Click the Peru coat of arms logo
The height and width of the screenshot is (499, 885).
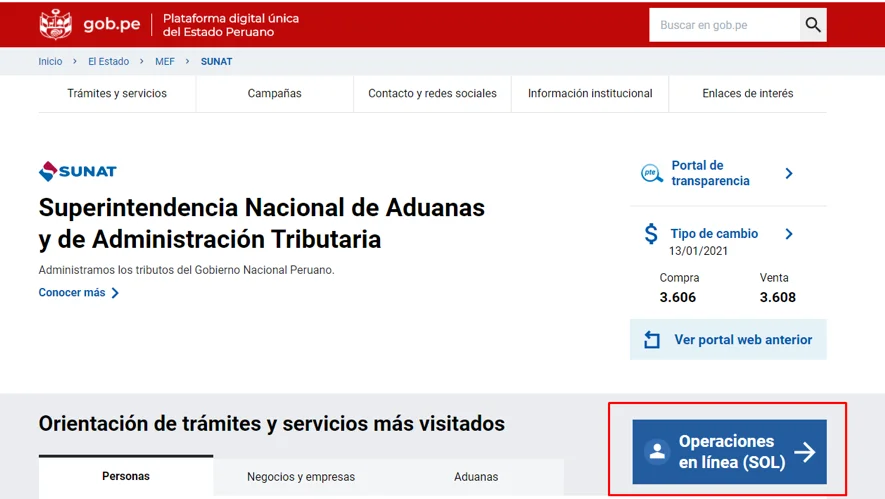pos(55,25)
